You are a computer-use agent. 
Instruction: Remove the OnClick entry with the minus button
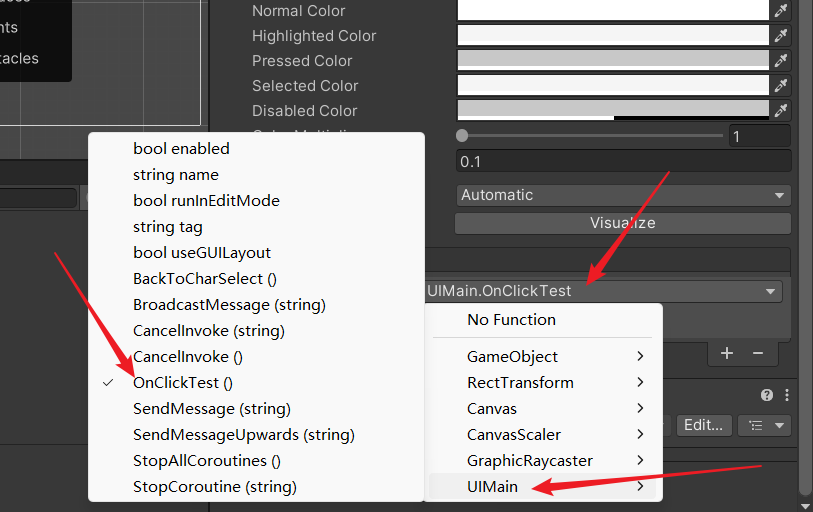tap(758, 353)
